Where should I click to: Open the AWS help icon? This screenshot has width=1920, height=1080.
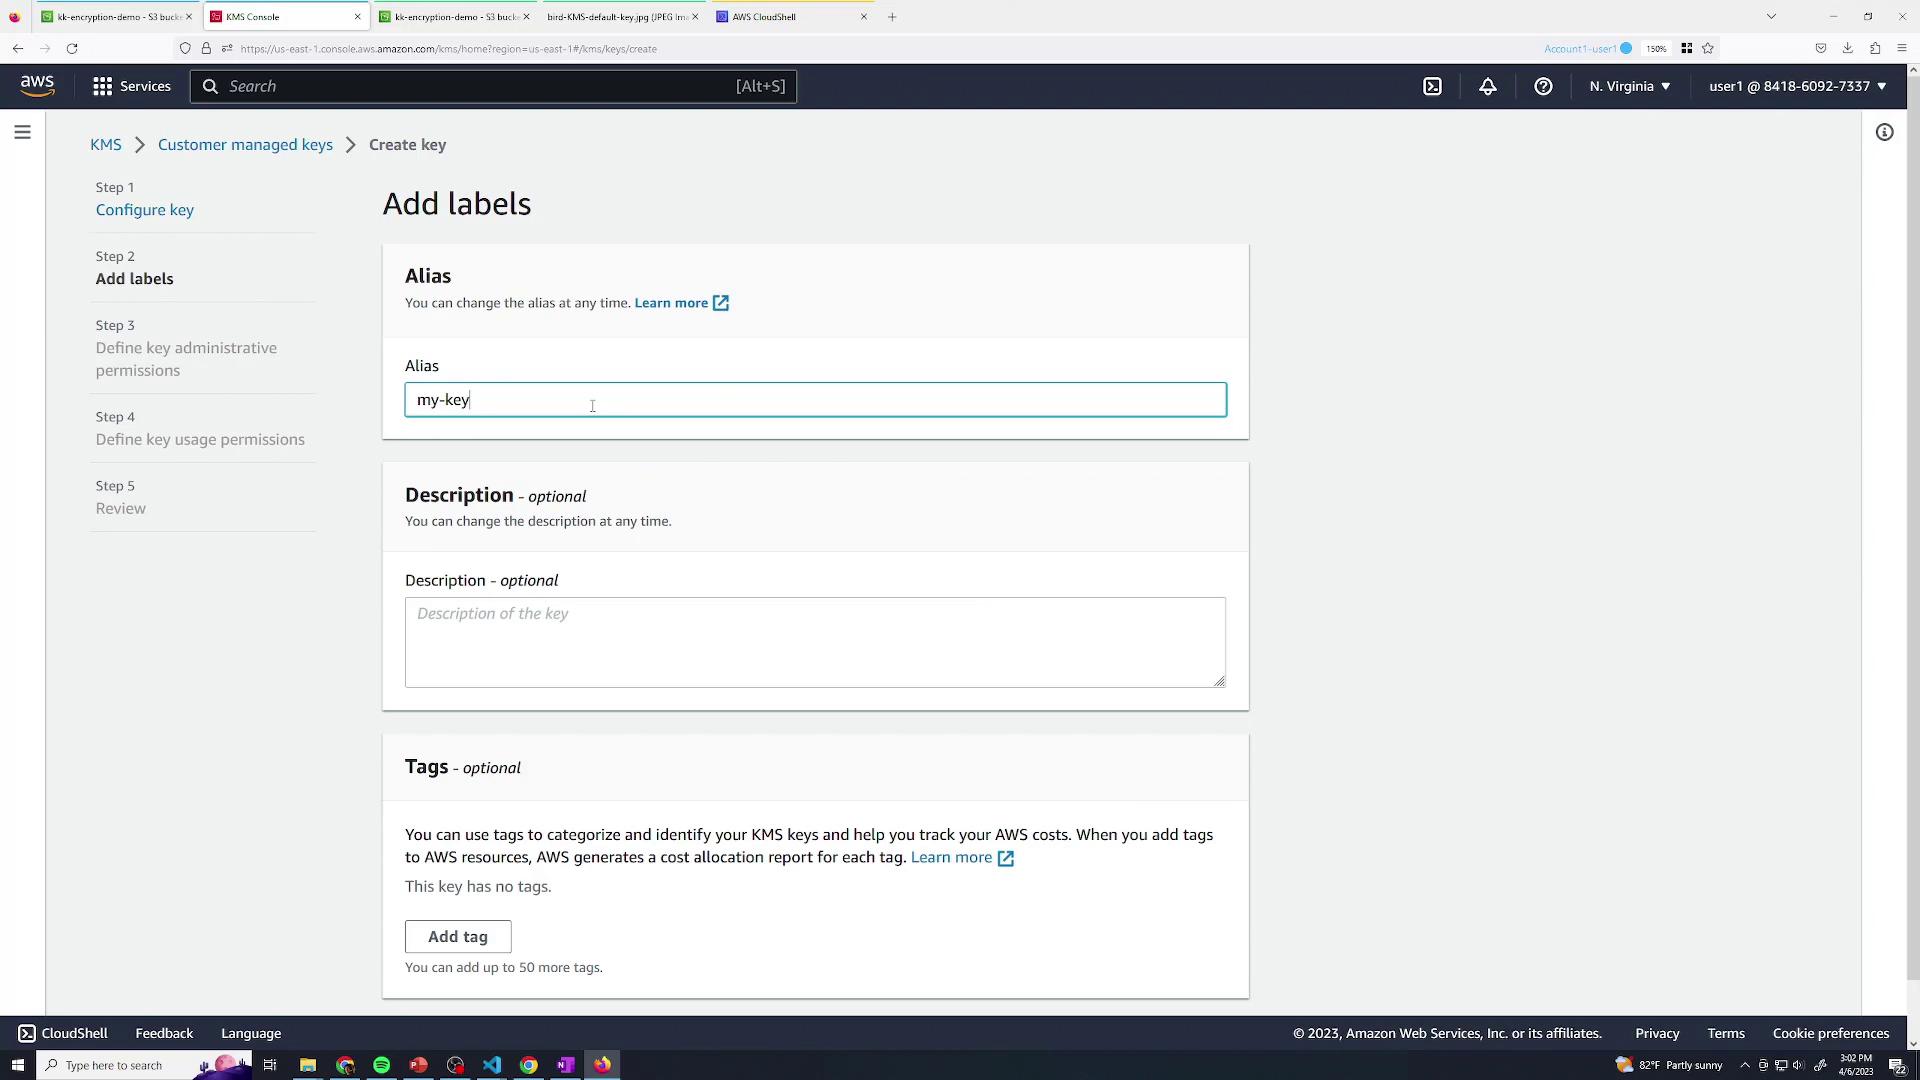1543,86
